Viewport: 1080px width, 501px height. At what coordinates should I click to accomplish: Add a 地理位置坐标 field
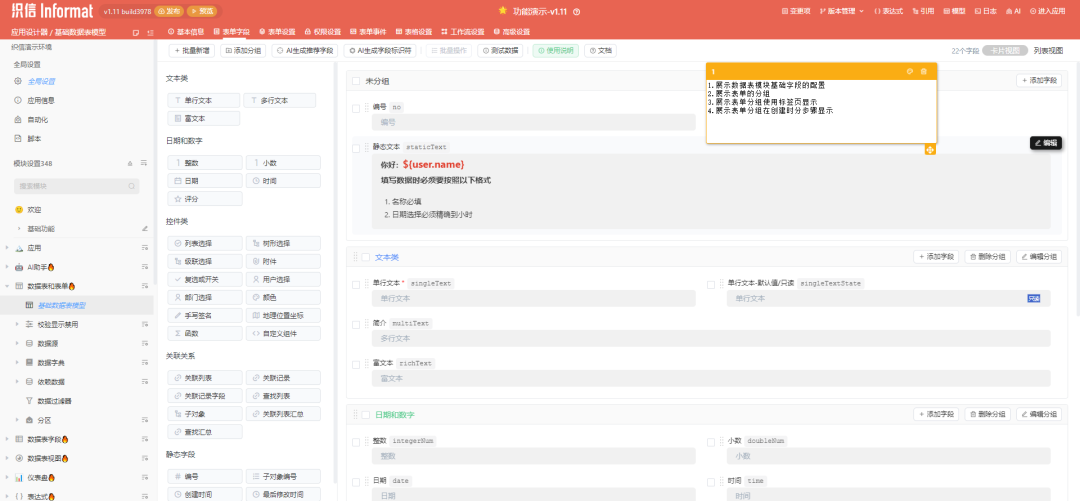282,315
